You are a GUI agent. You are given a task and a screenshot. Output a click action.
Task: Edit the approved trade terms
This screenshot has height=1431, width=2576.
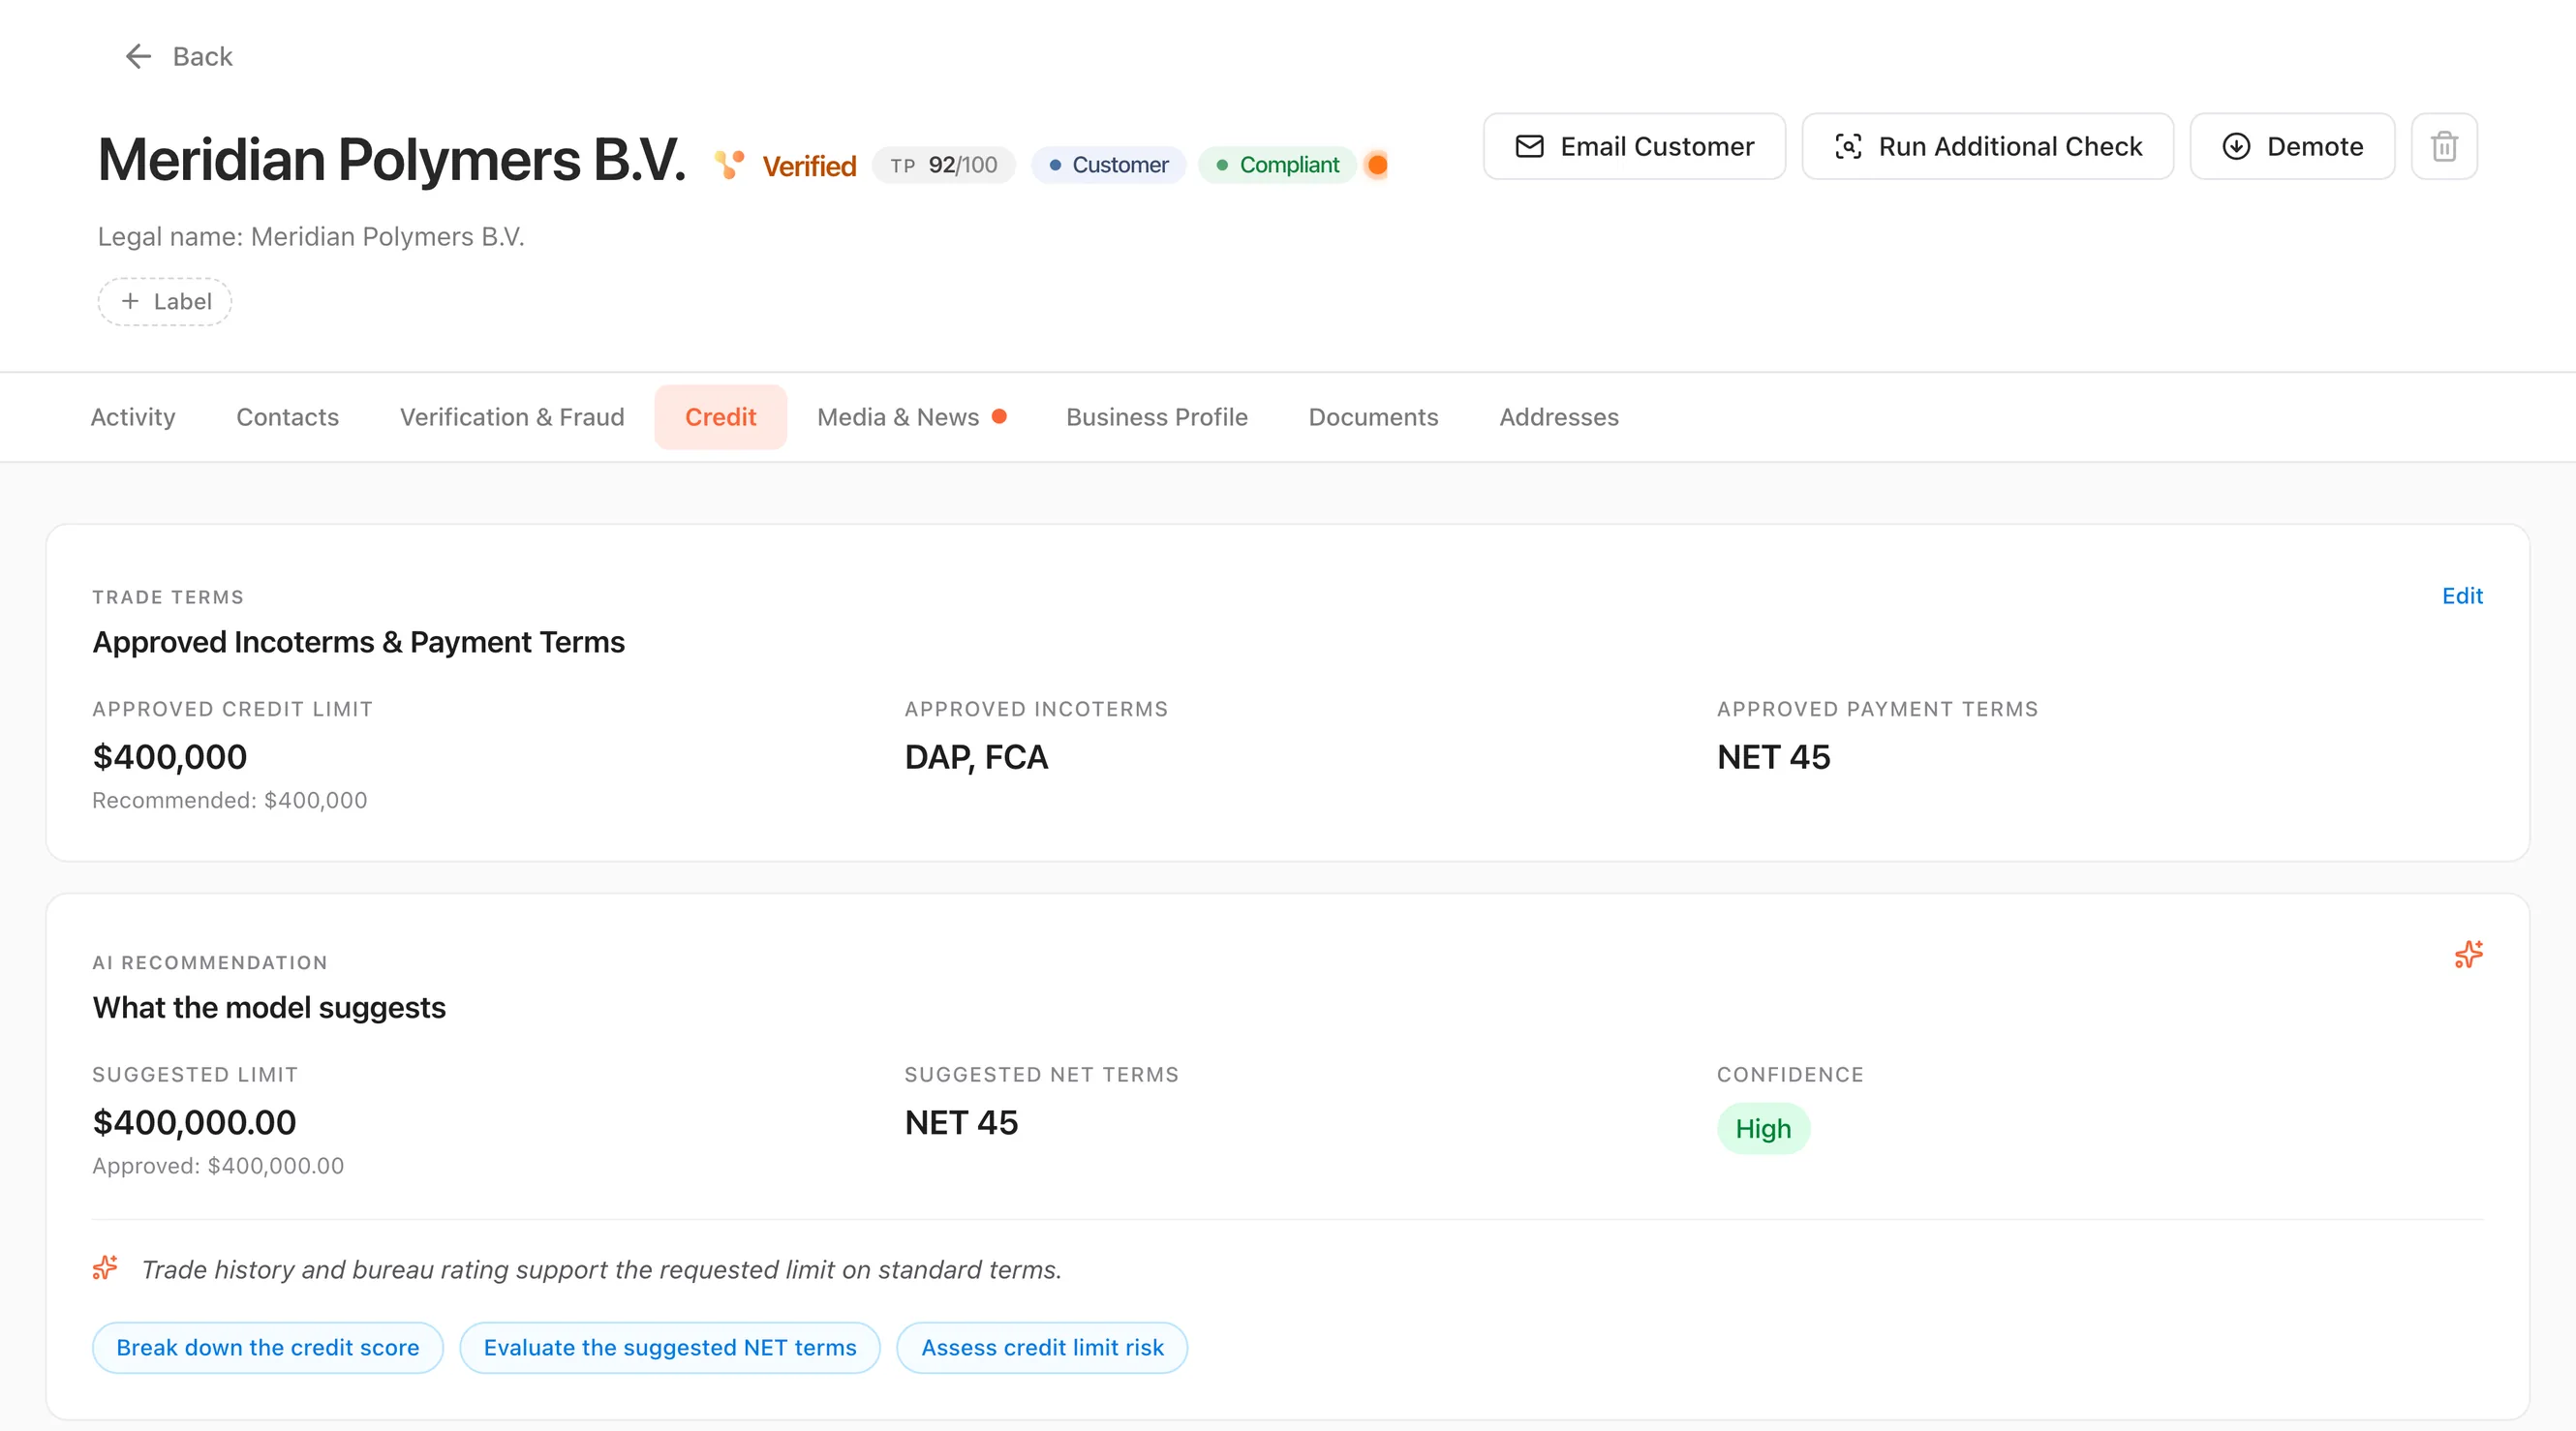(2462, 596)
